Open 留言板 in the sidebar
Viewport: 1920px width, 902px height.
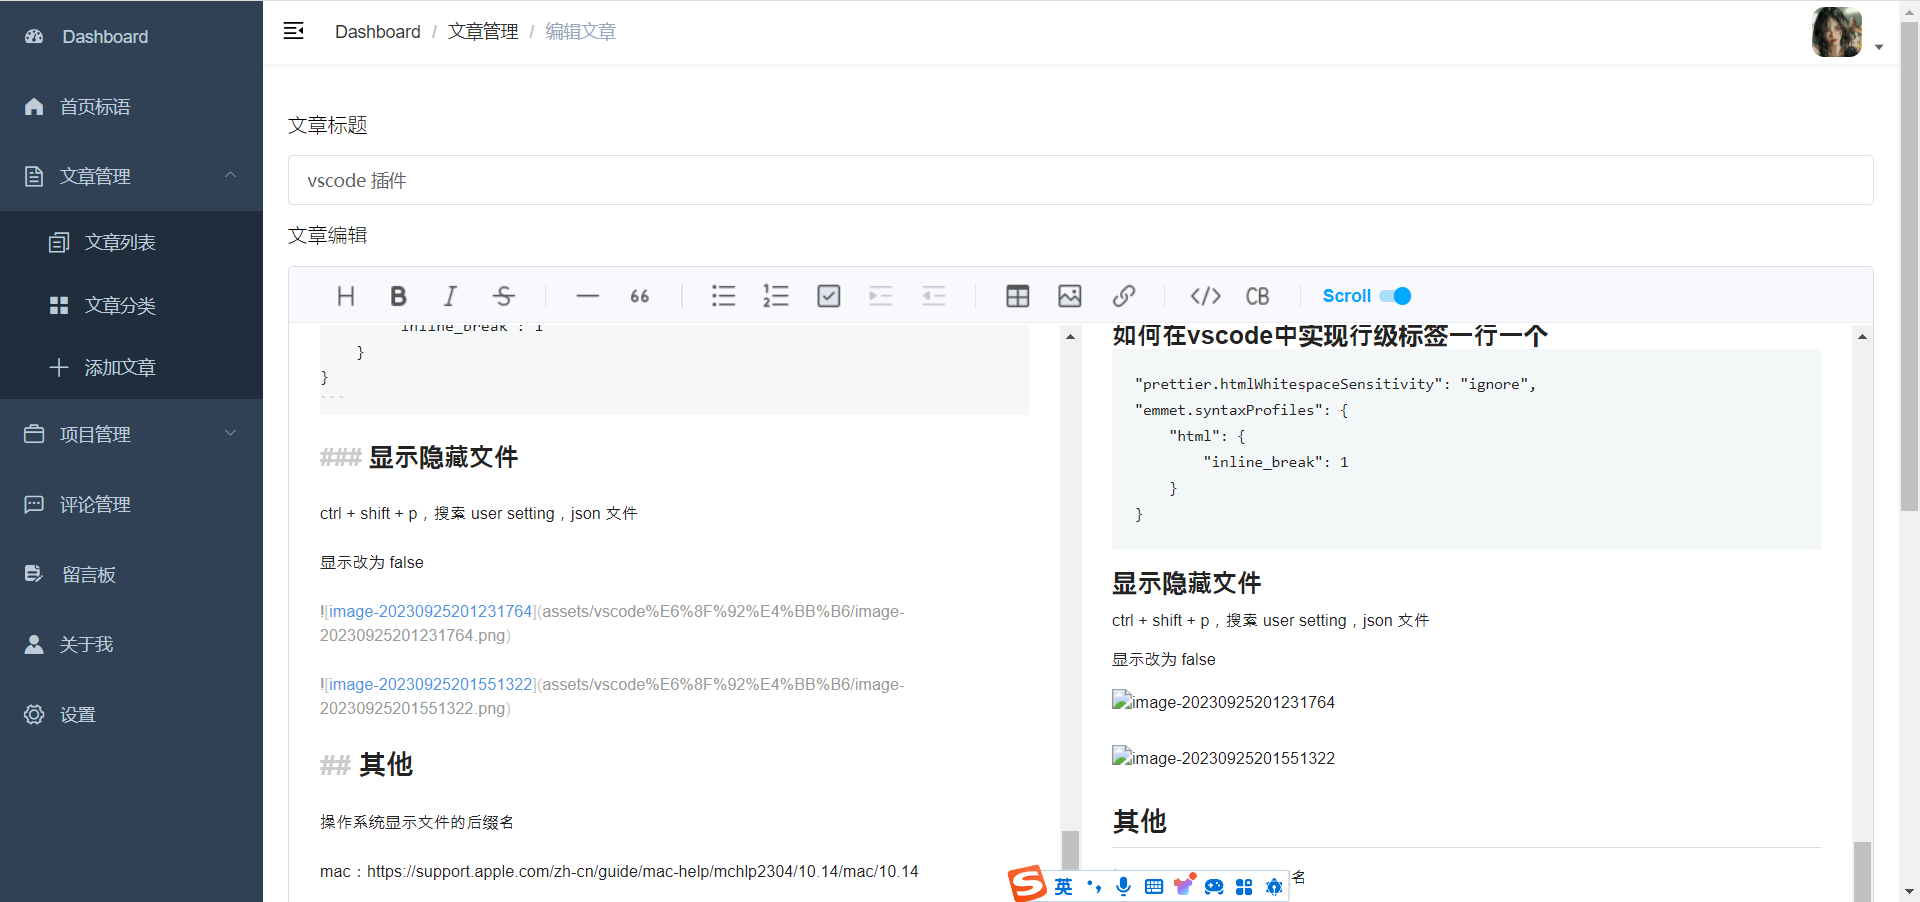click(x=131, y=574)
